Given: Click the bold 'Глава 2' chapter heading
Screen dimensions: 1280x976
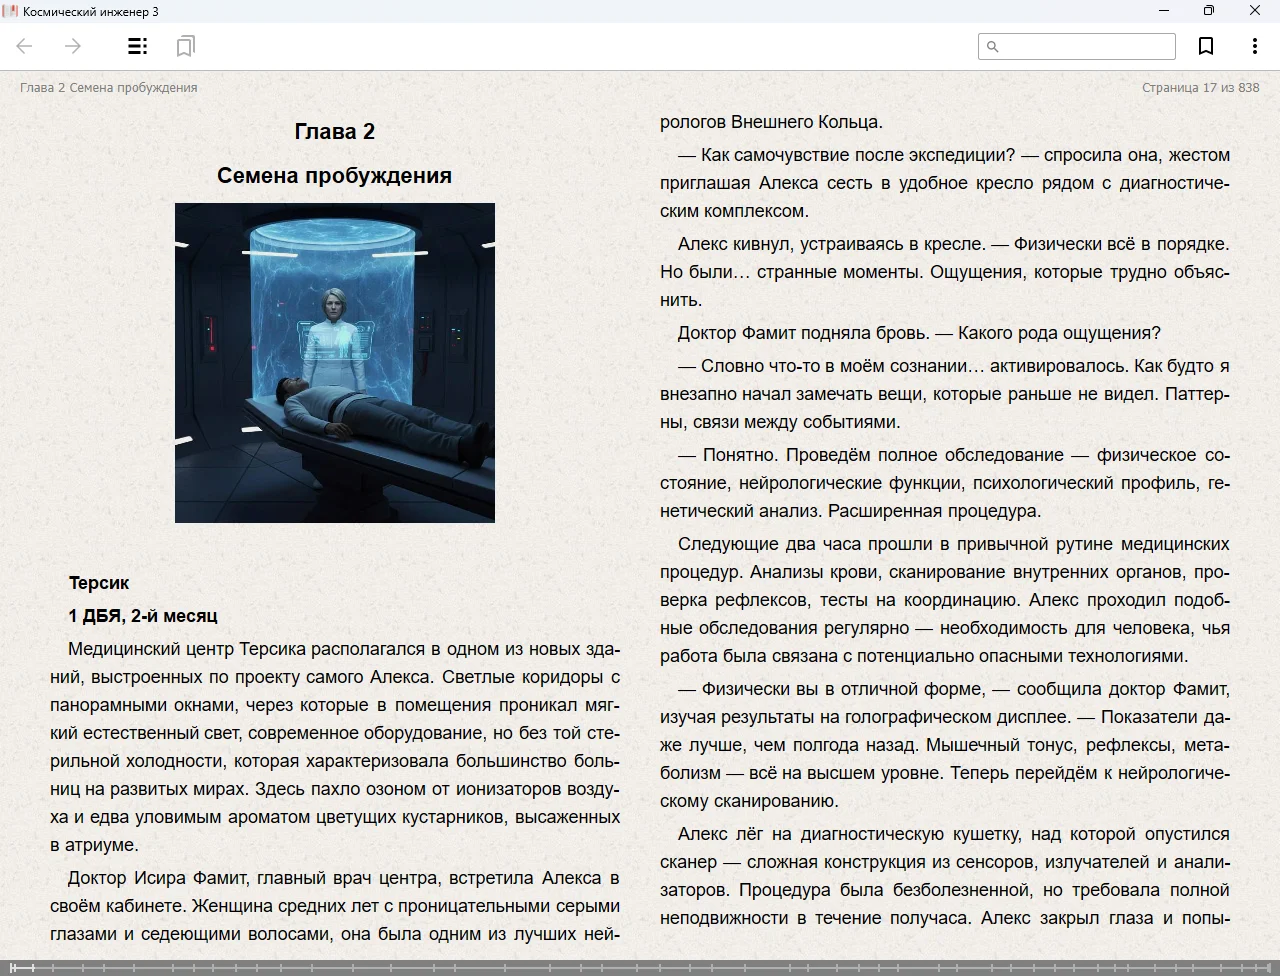Looking at the screenshot, I should 334,132.
